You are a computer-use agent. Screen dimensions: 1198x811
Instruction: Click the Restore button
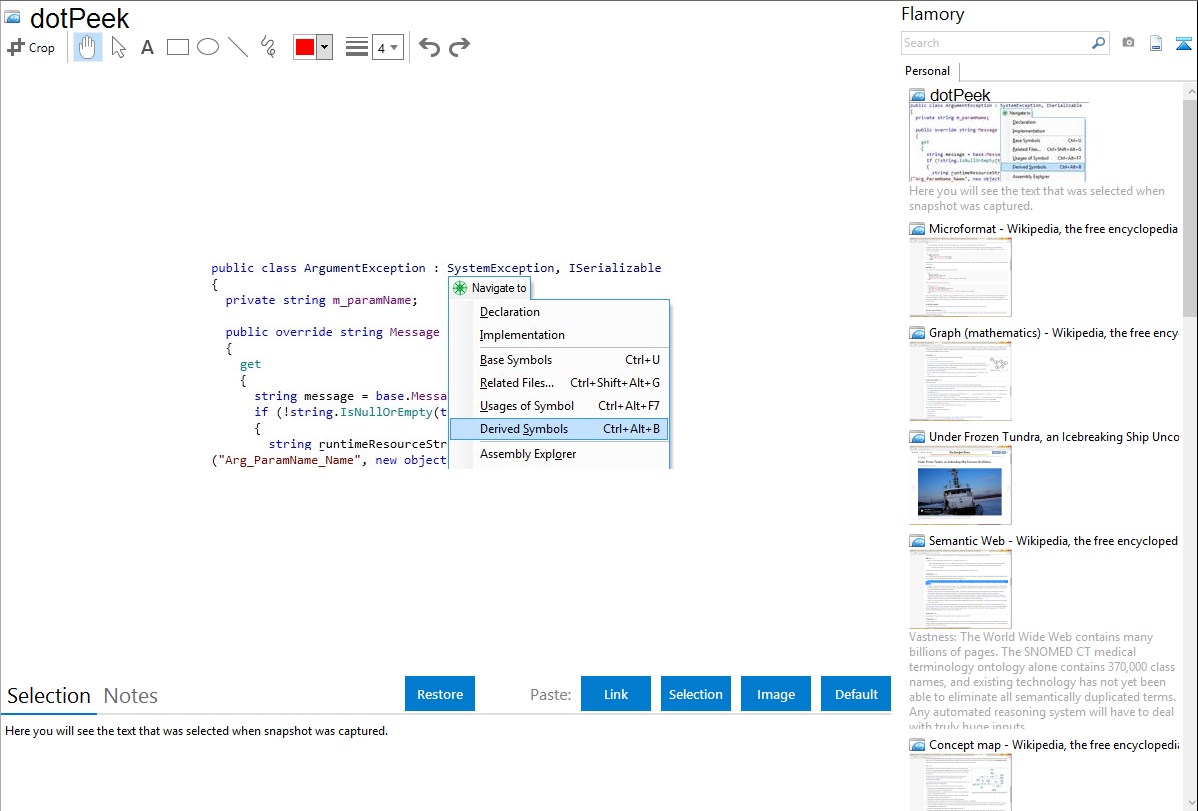(x=440, y=694)
